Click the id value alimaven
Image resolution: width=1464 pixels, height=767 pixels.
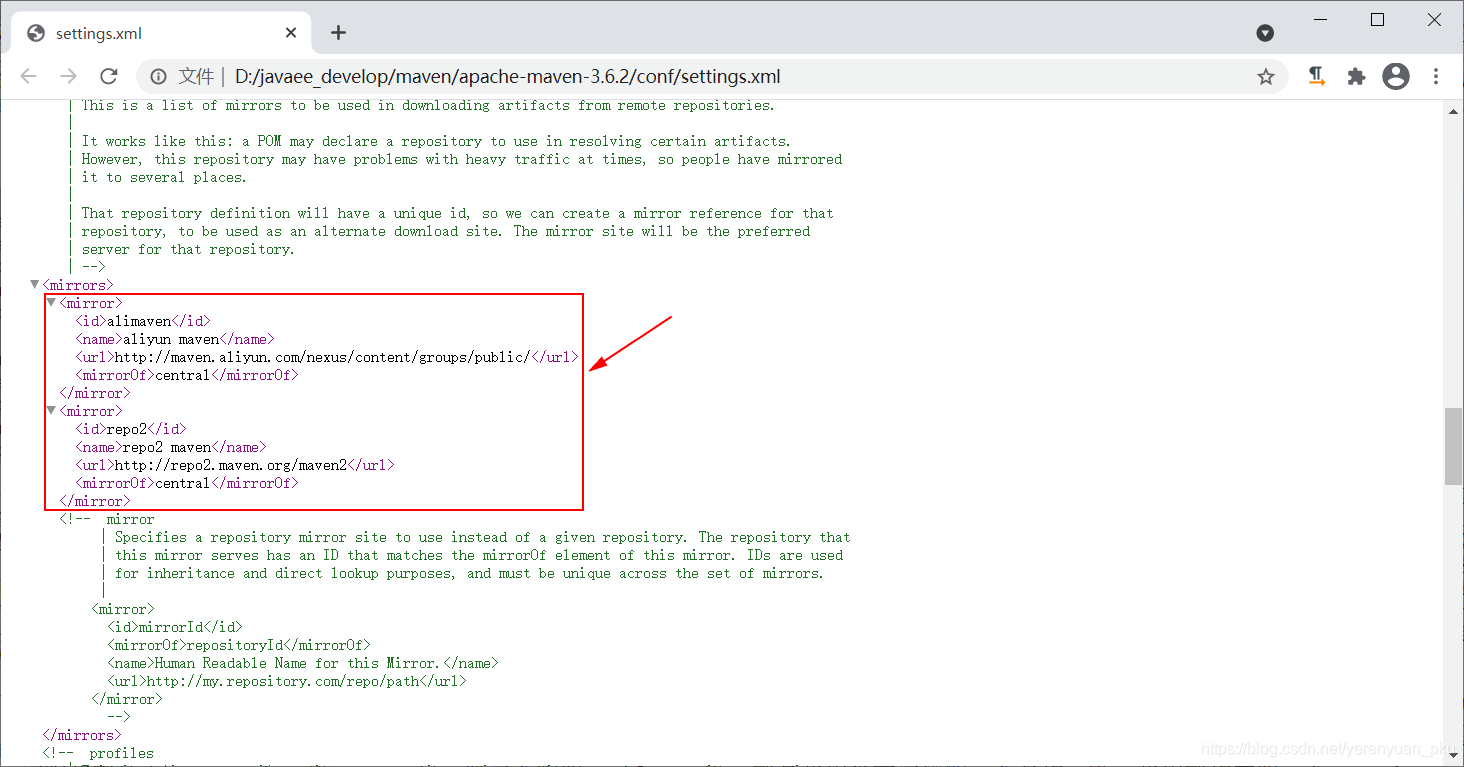(139, 321)
